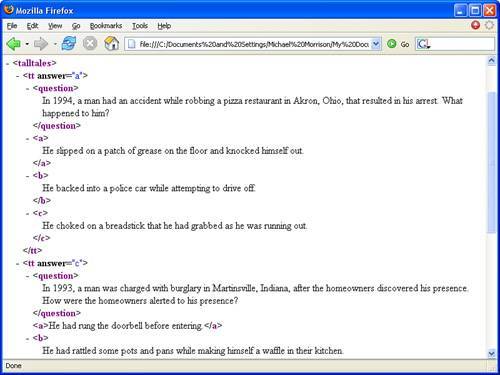
Task: Open the Bookmarks menu
Action: [106, 26]
